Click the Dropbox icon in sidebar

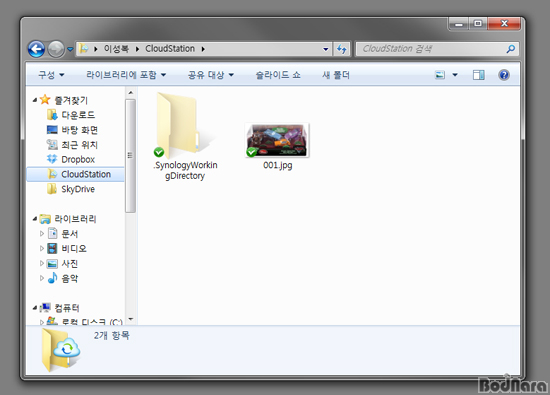tap(52, 159)
